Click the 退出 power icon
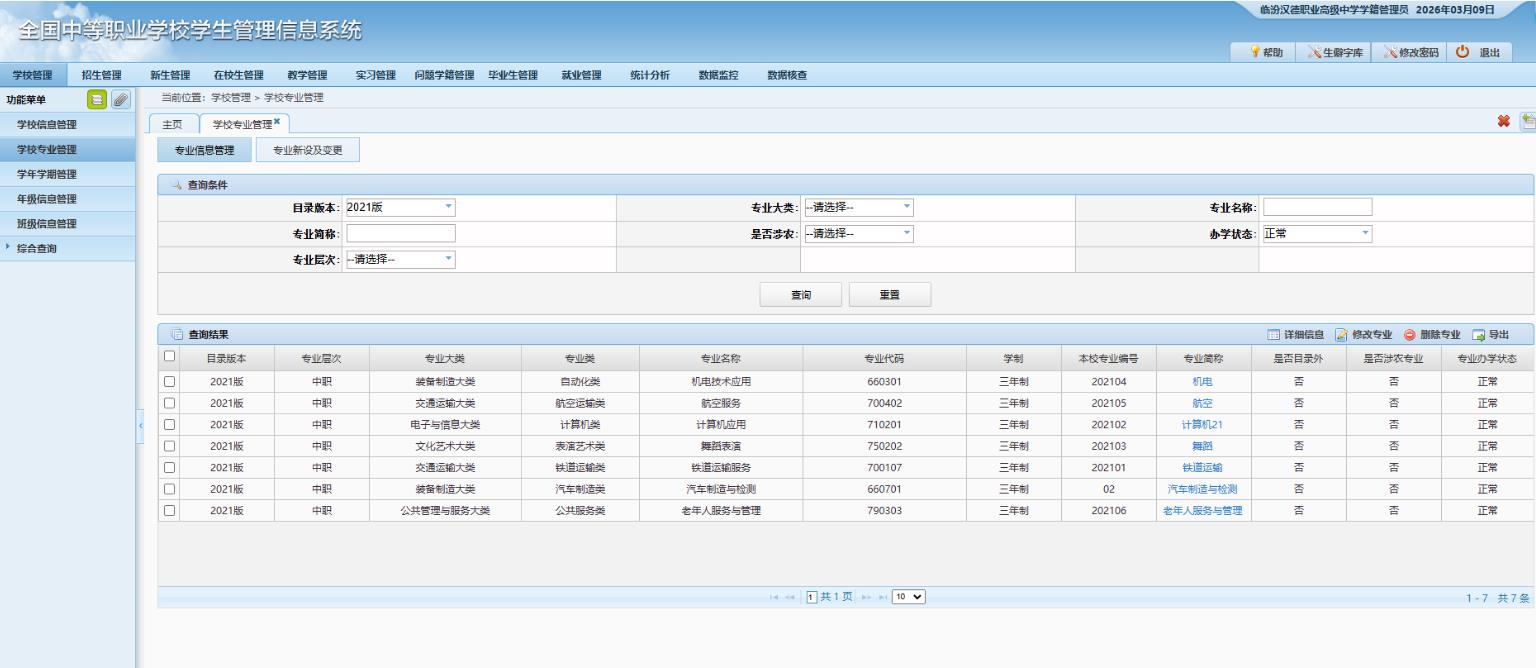 pyautogui.click(x=1462, y=53)
